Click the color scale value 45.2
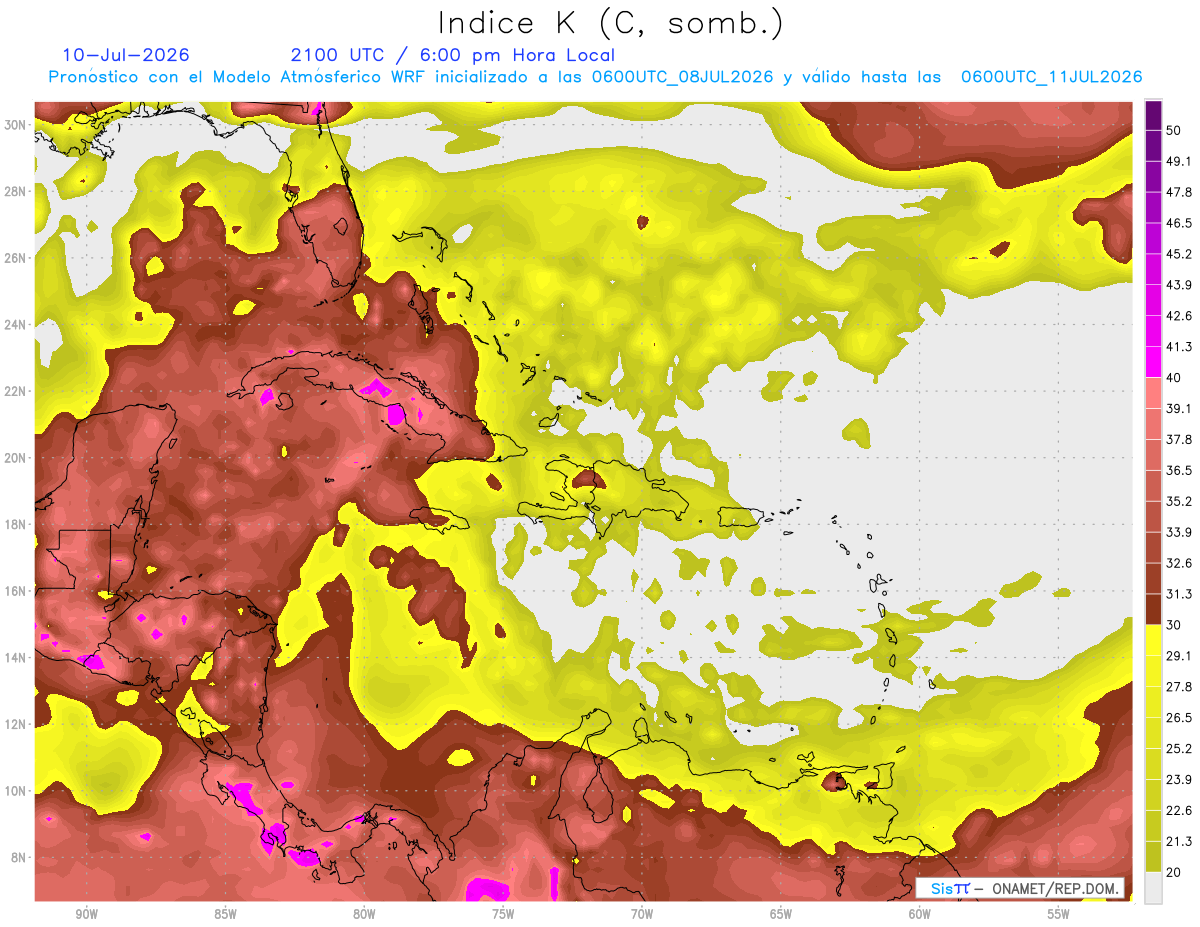Screen dimensions: 1200x927 coord(1180,253)
